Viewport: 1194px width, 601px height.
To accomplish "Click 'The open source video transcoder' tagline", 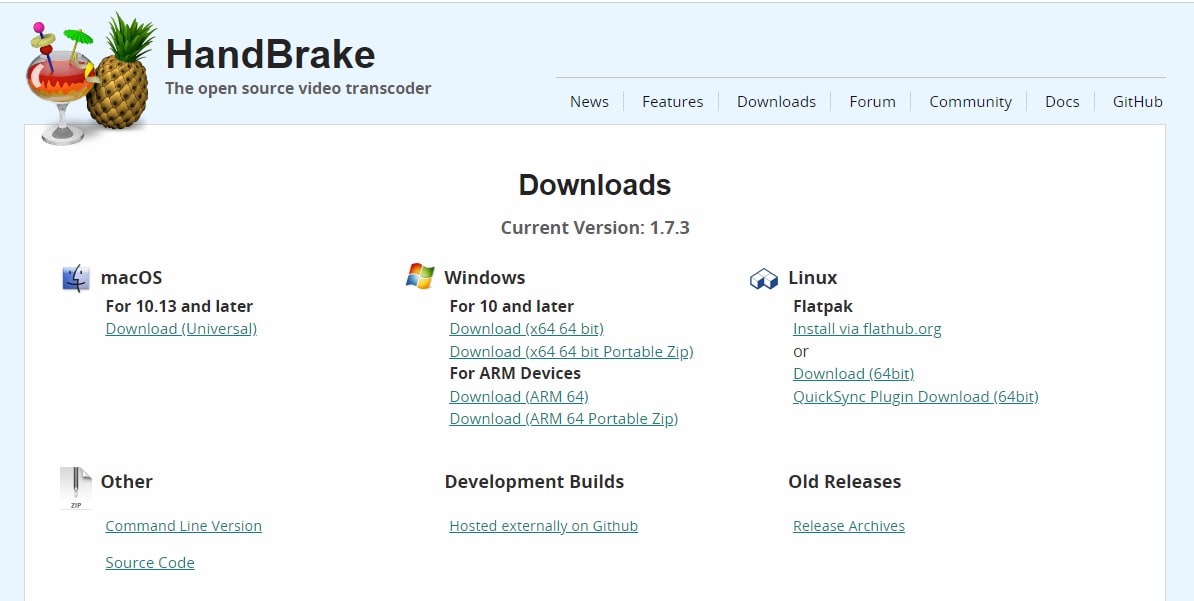I will click(x=298, y=88).
